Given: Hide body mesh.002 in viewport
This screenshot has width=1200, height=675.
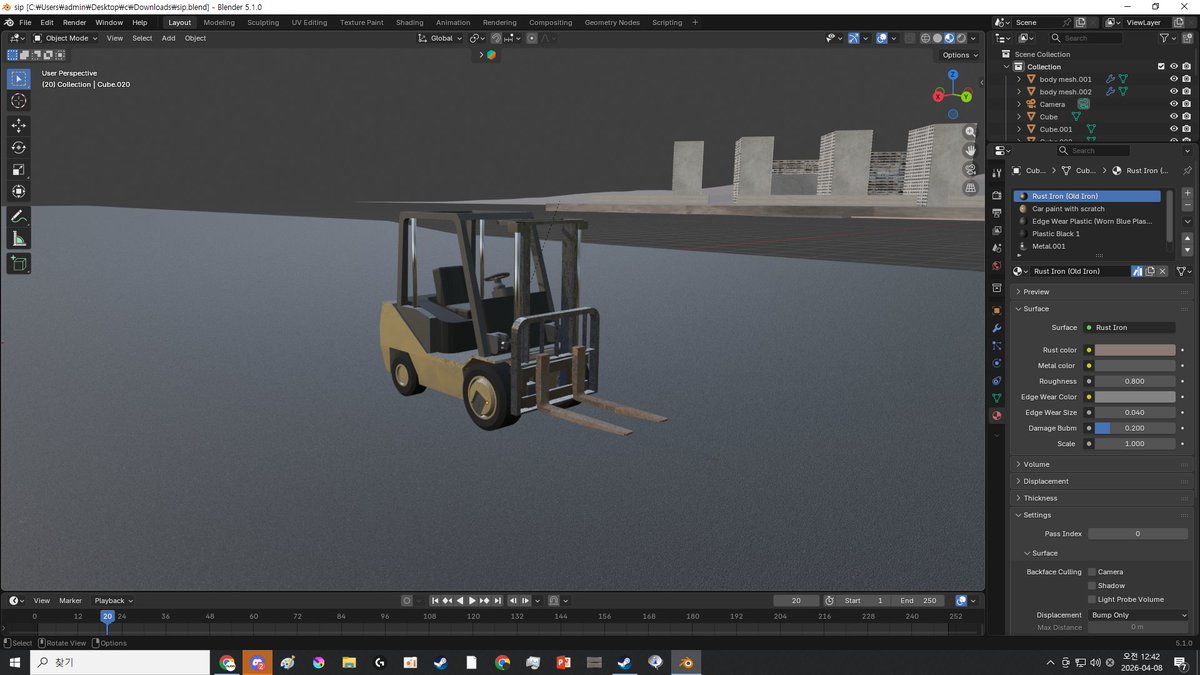Looking at the screenshot, I should [x=1174, y=91].
